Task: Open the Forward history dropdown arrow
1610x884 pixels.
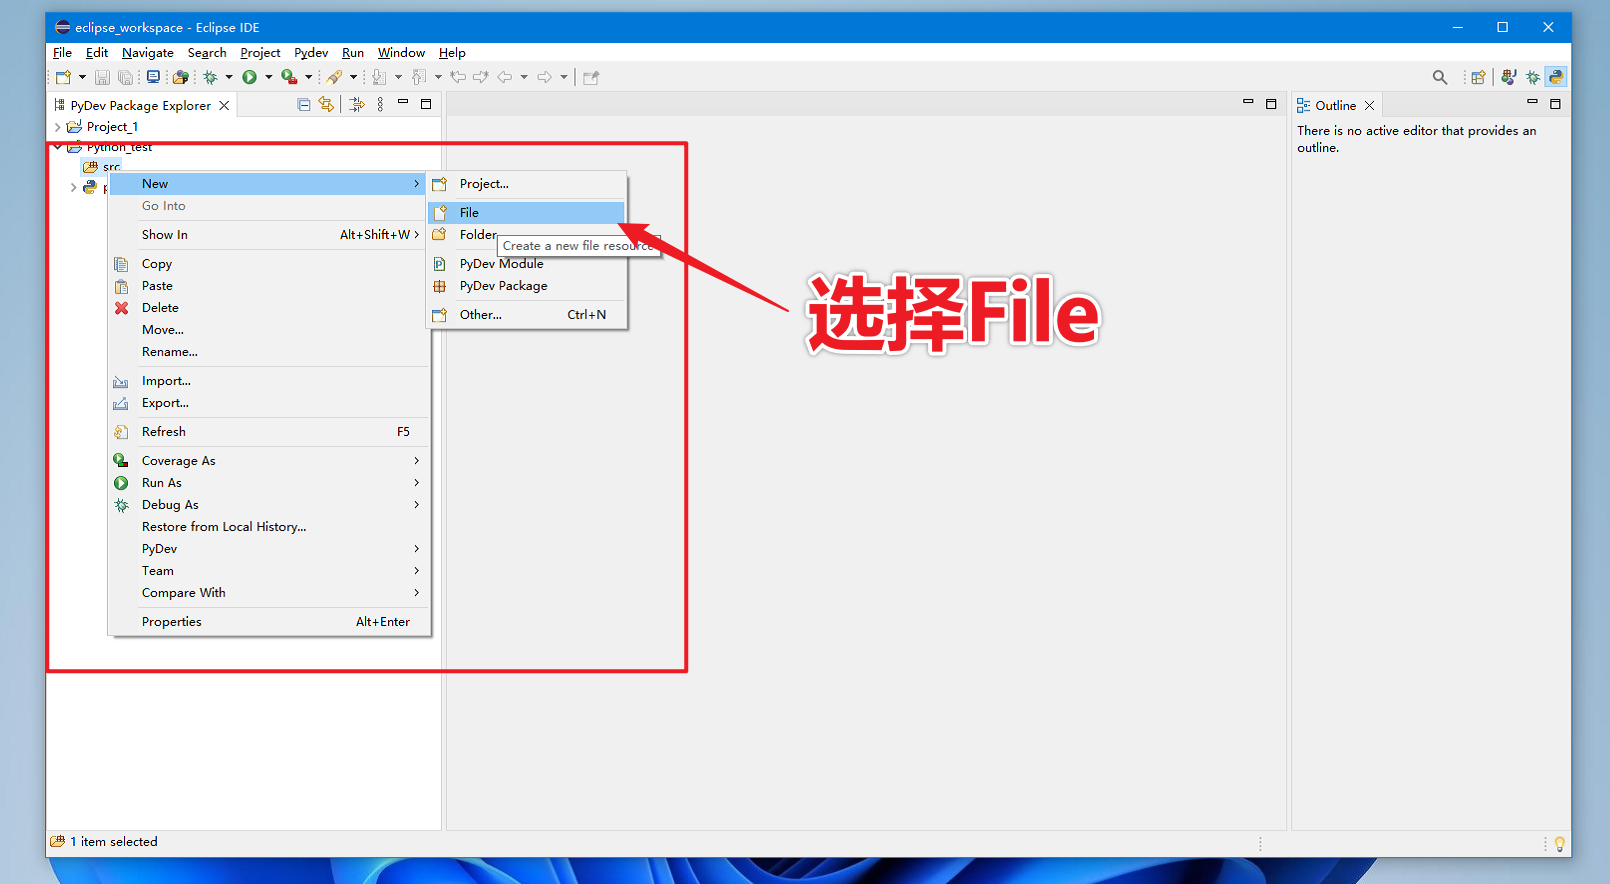Action: click(x=564, y=77)
